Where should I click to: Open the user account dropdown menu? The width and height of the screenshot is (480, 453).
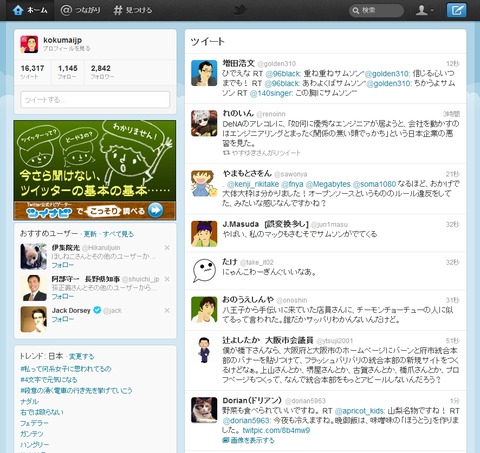424,10
